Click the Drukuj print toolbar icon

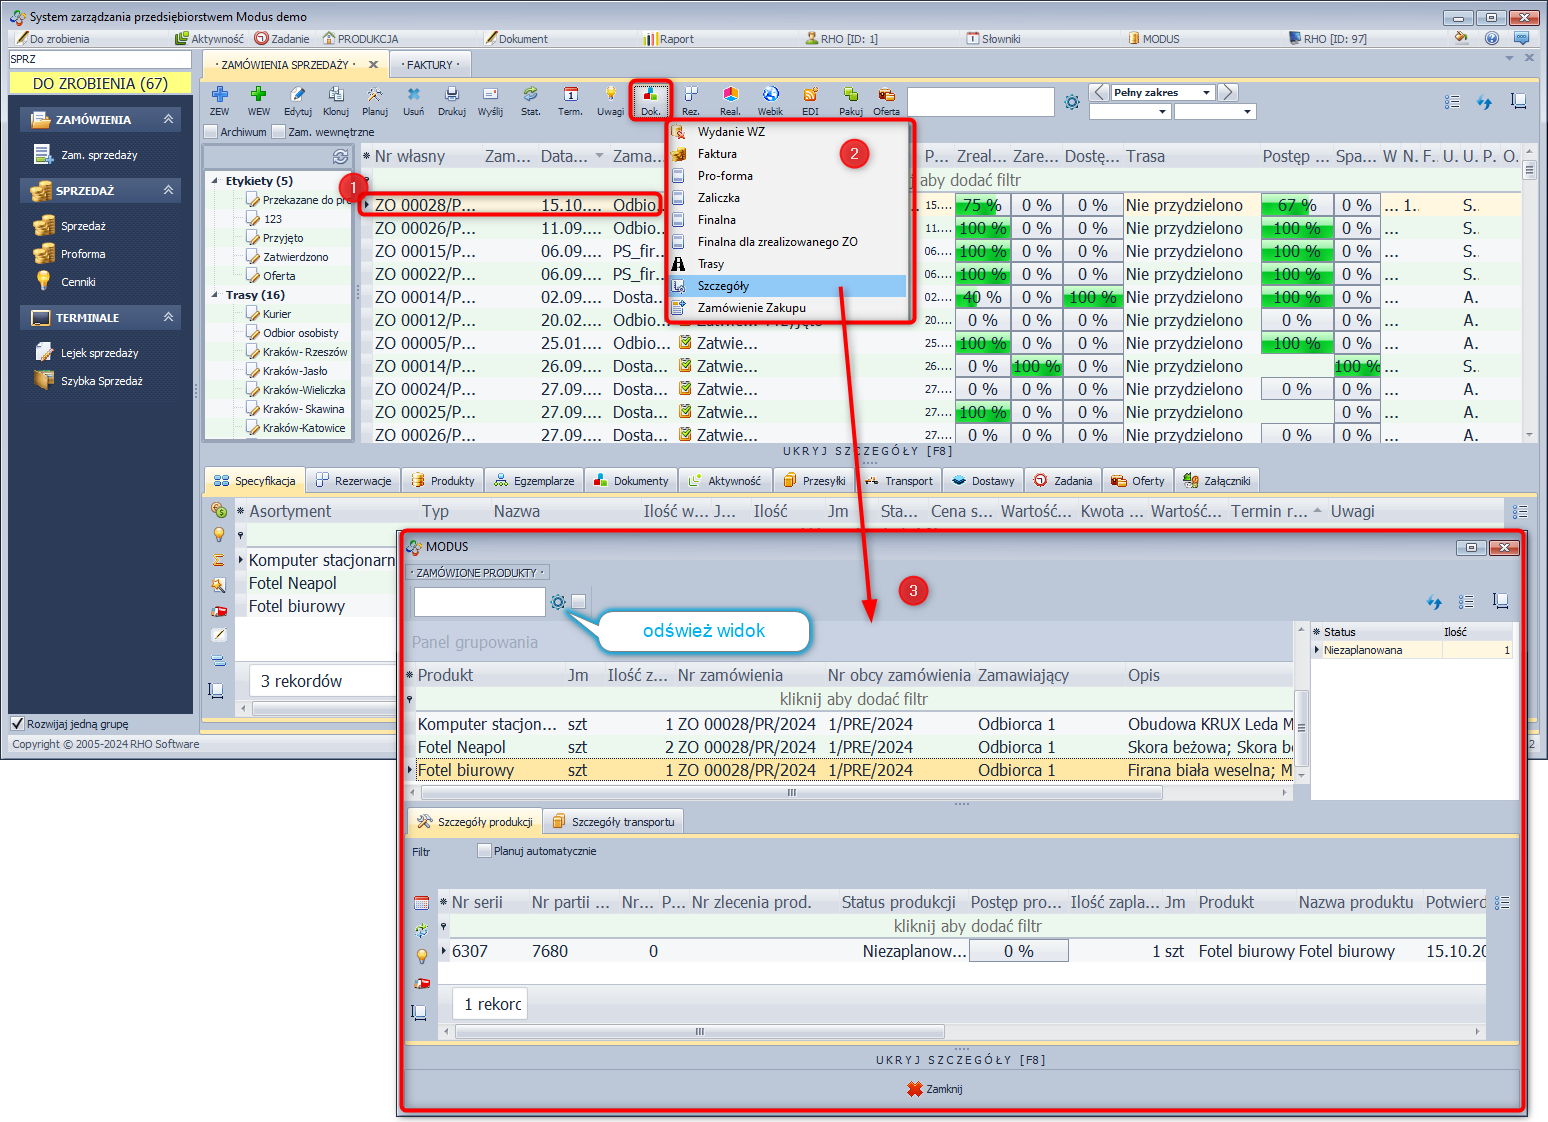[x=452, y=99]
